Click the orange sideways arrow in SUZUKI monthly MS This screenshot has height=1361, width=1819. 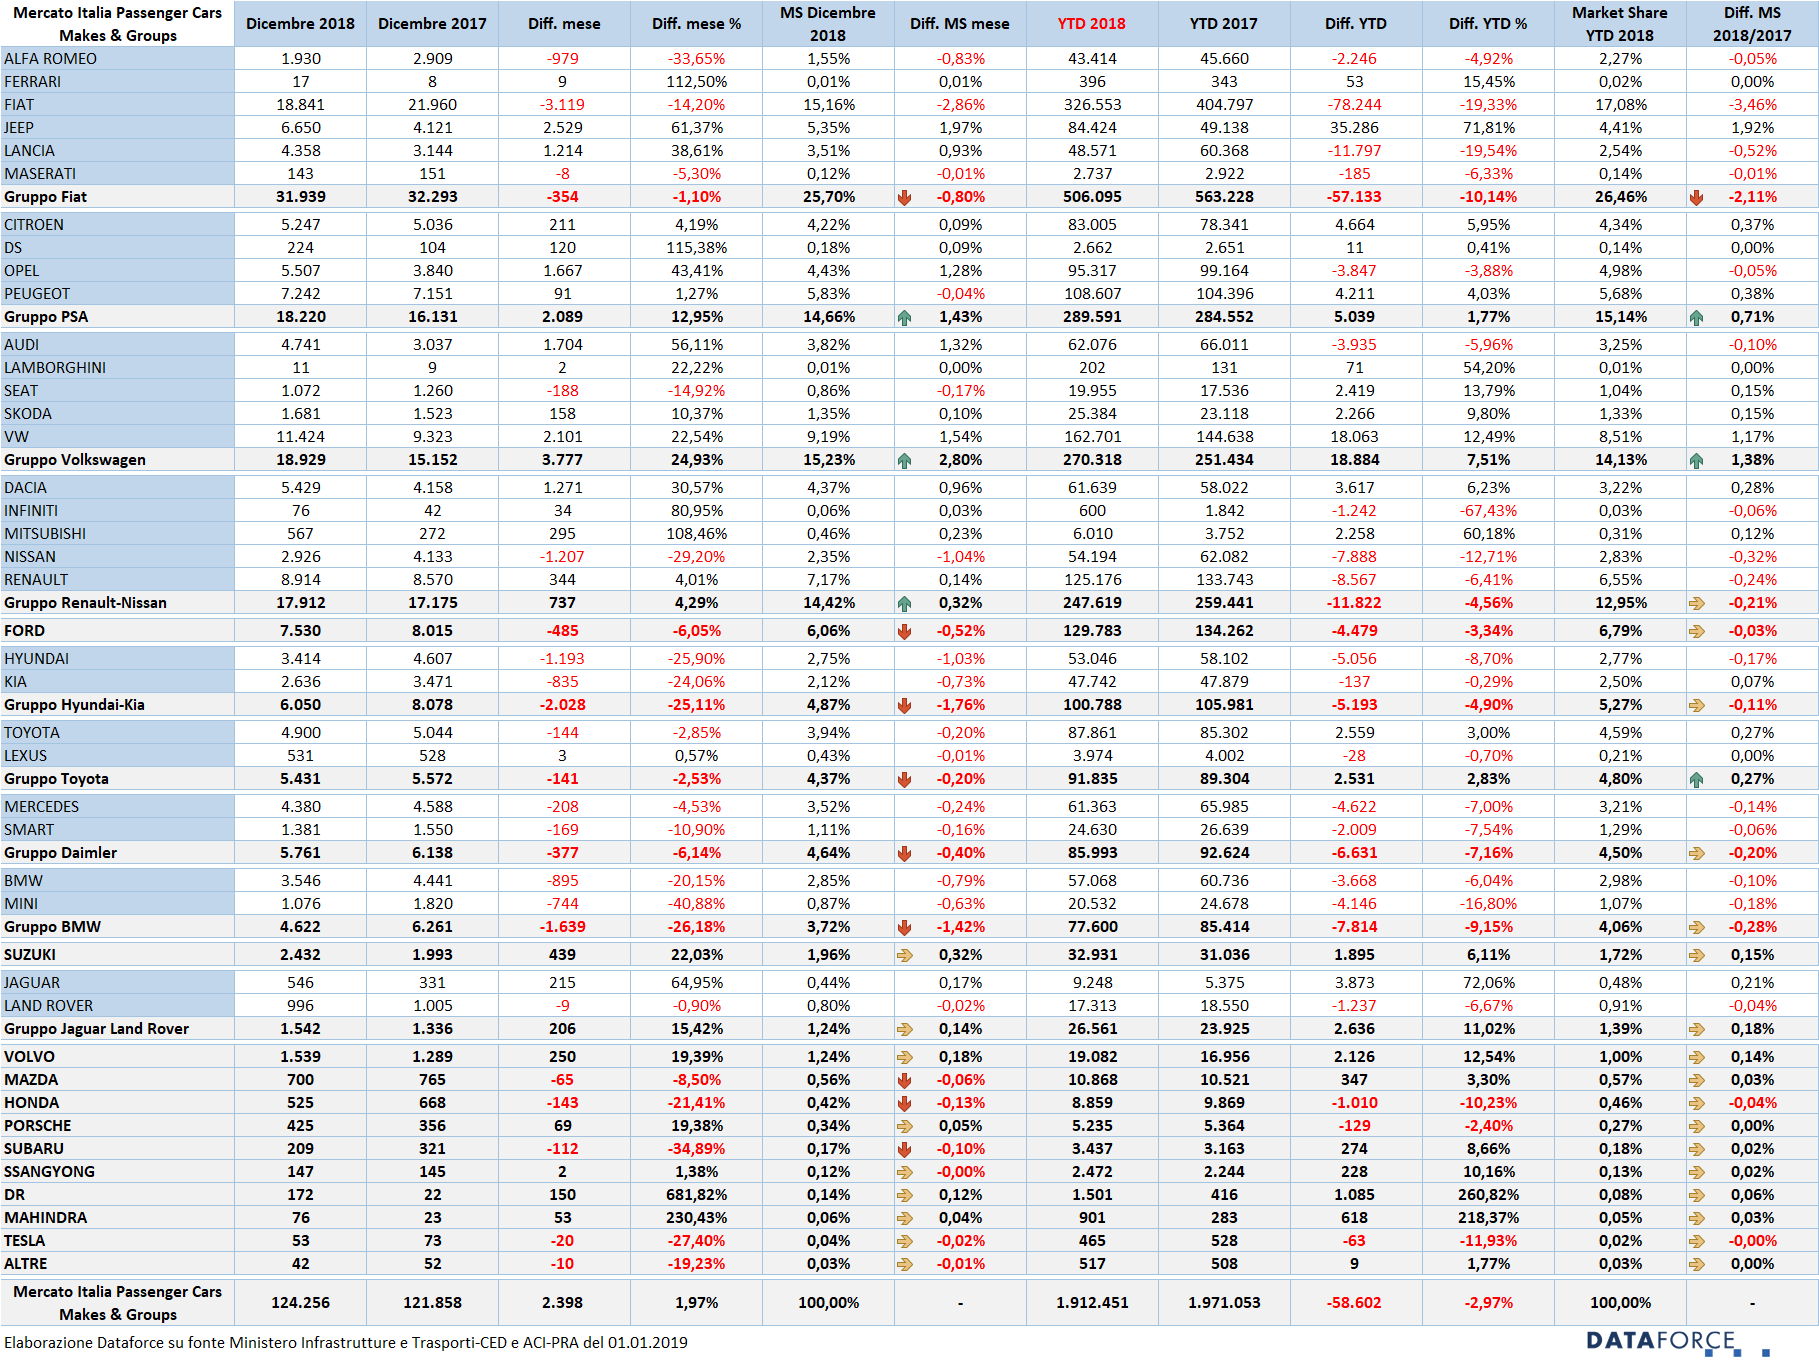[x=904, y=955]
